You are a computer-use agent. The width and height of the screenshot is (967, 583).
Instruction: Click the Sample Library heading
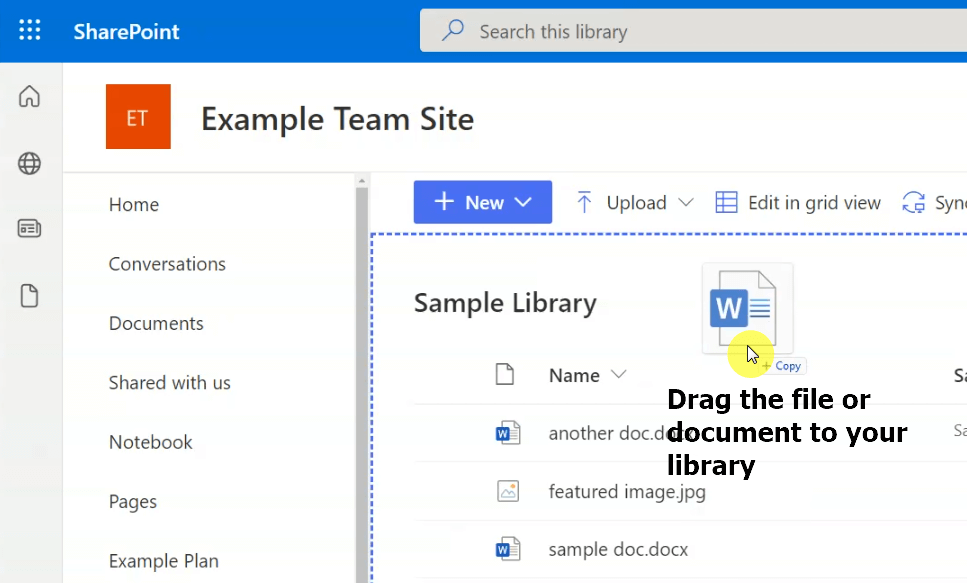tap(505, 304)
